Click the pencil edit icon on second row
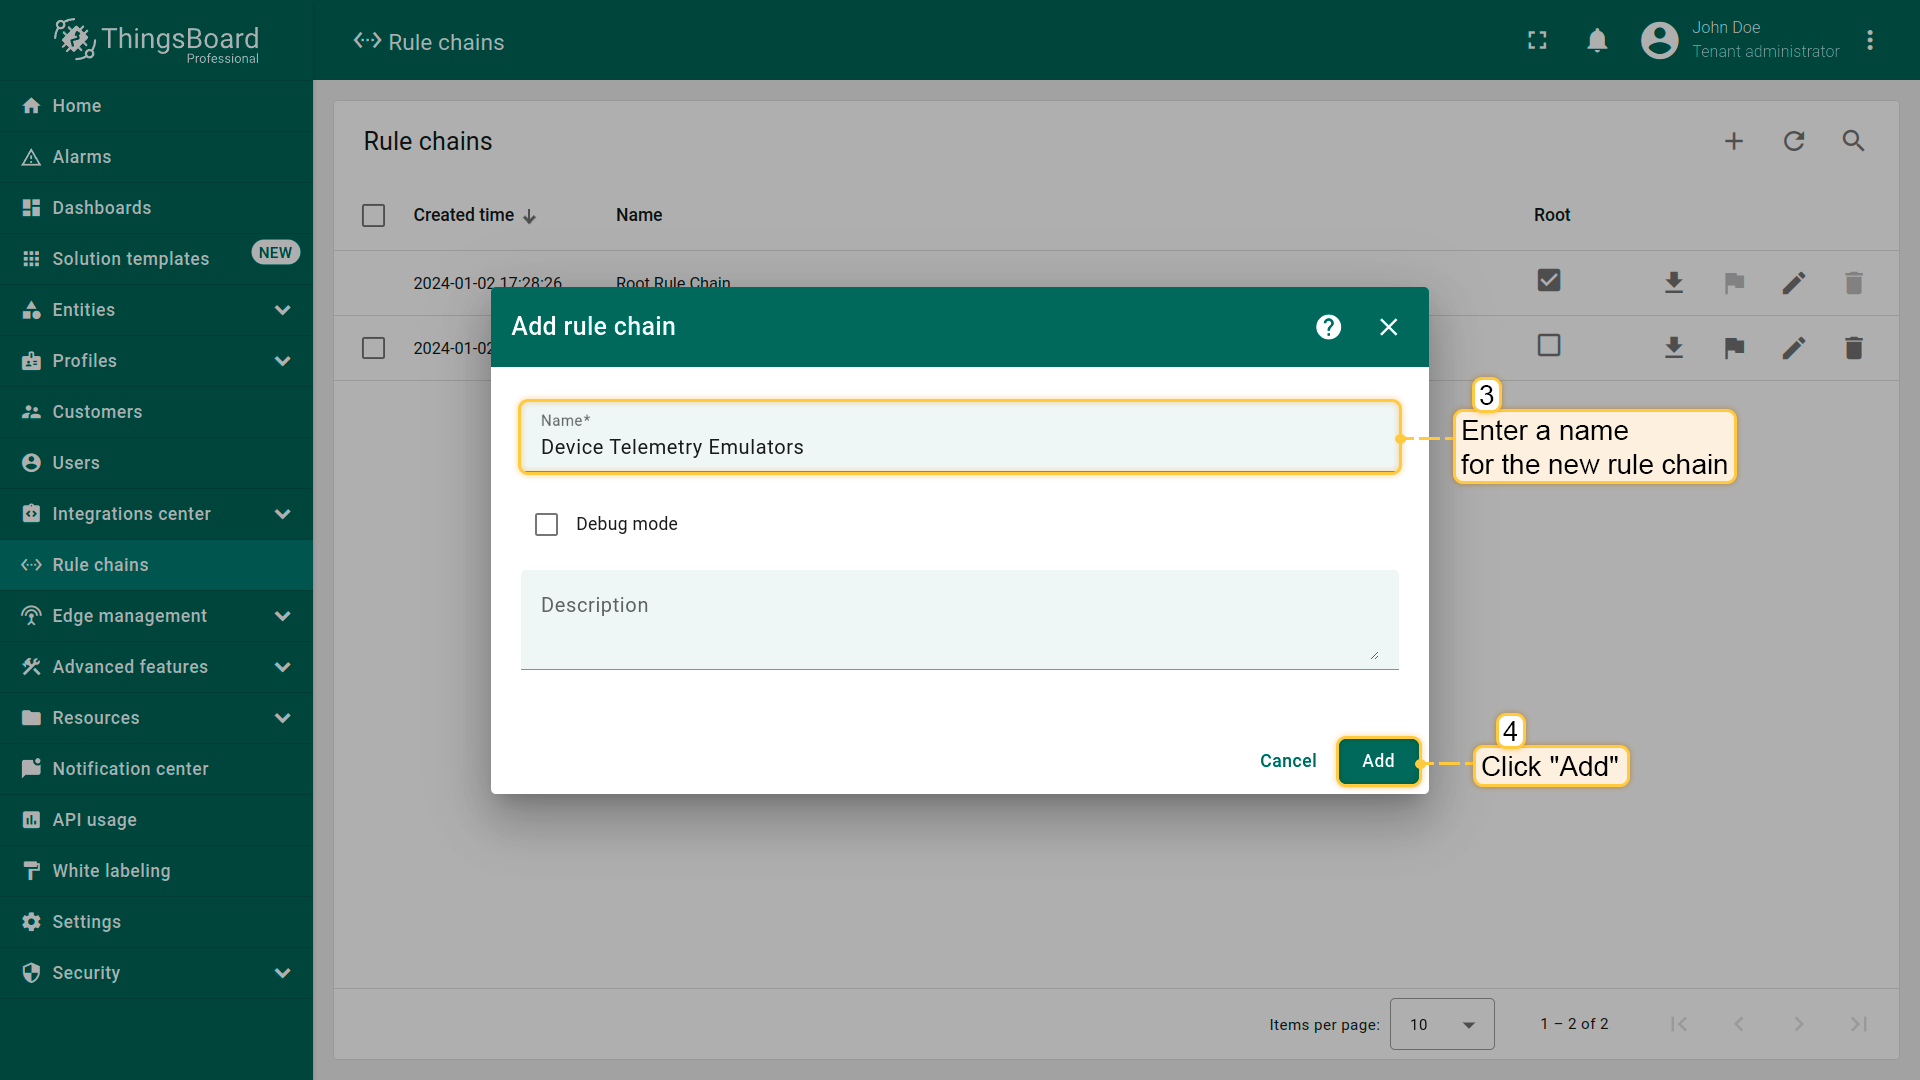The width and height of the screenshot is (1920, 1080). [x=1794, y=348]
